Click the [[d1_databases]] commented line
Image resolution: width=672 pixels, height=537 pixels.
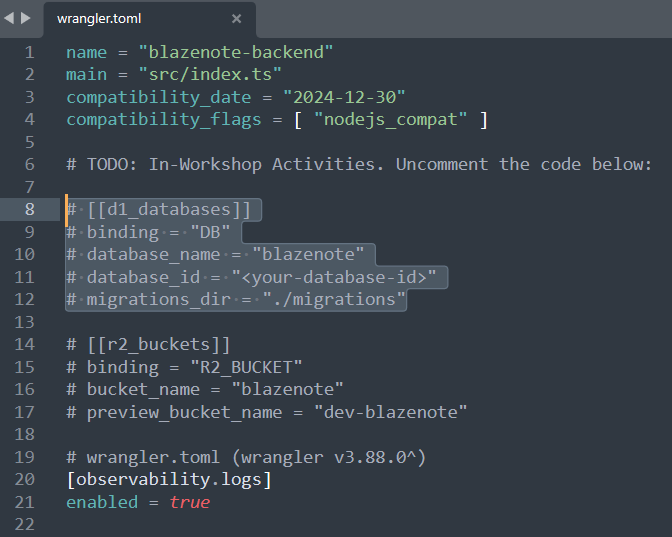[159, 210]
